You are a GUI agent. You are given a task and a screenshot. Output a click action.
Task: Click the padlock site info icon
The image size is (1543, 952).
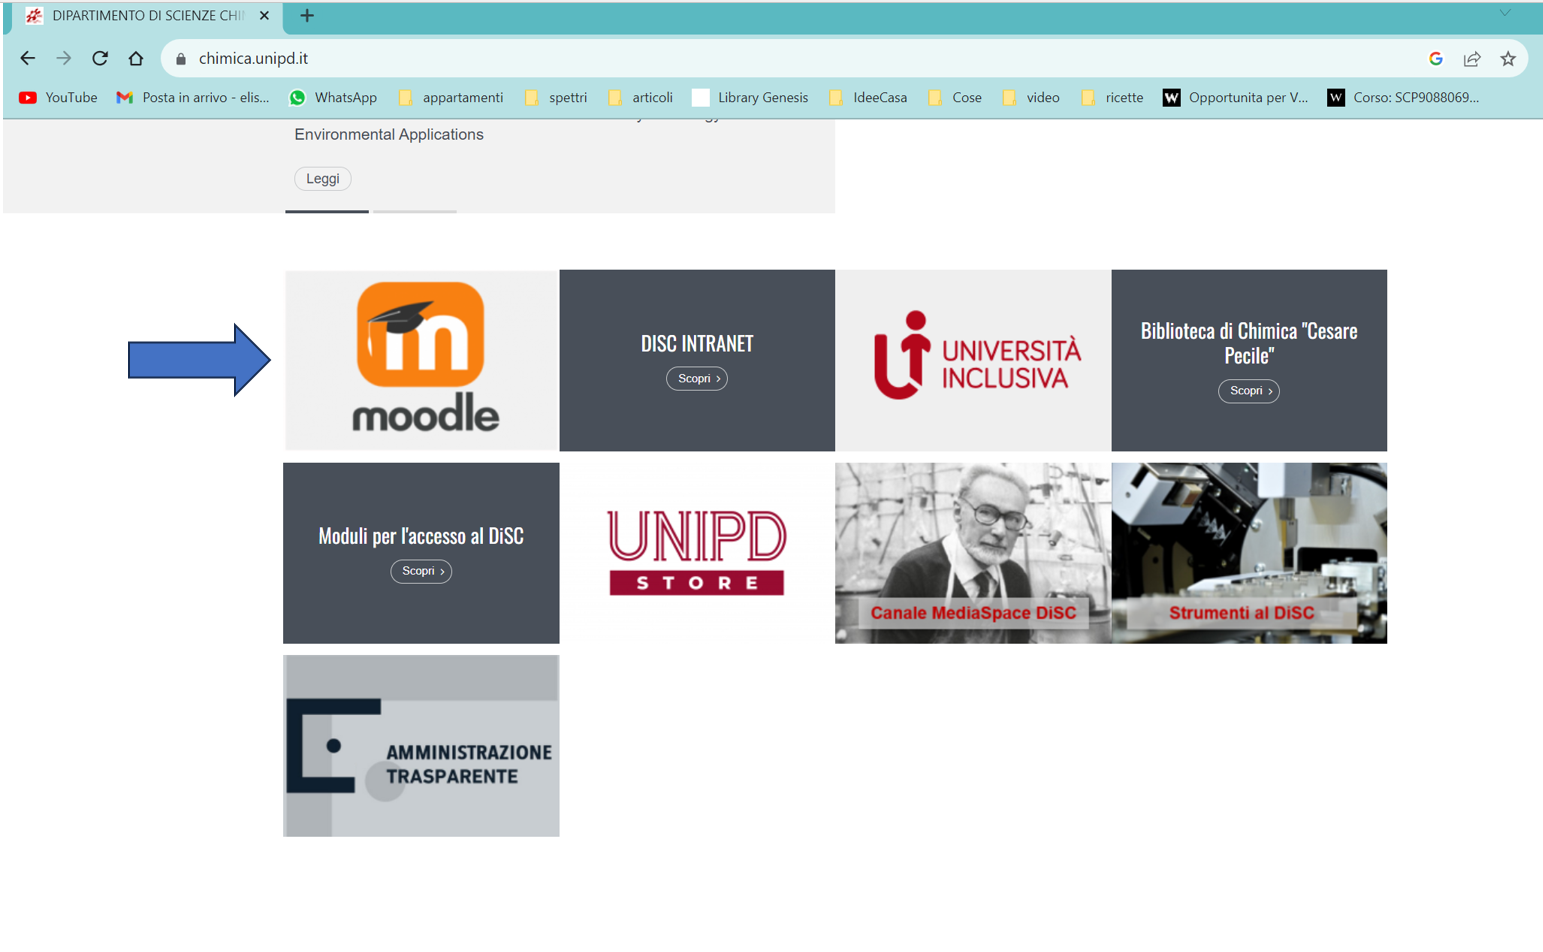pyautogui.click(x=181, y=59)
